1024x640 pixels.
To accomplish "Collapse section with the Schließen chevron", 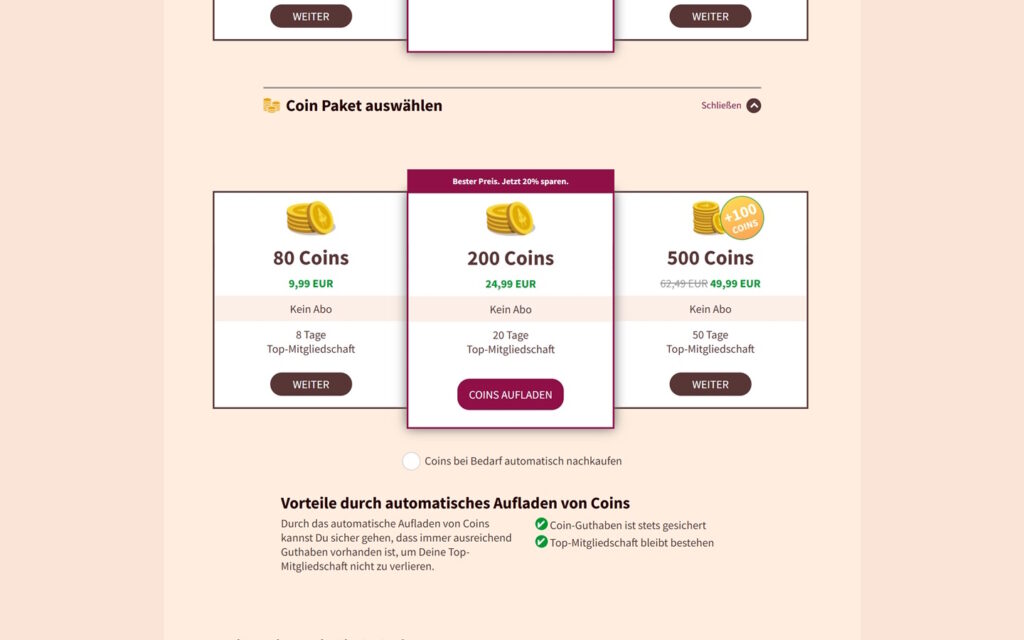I will point(753,105).
